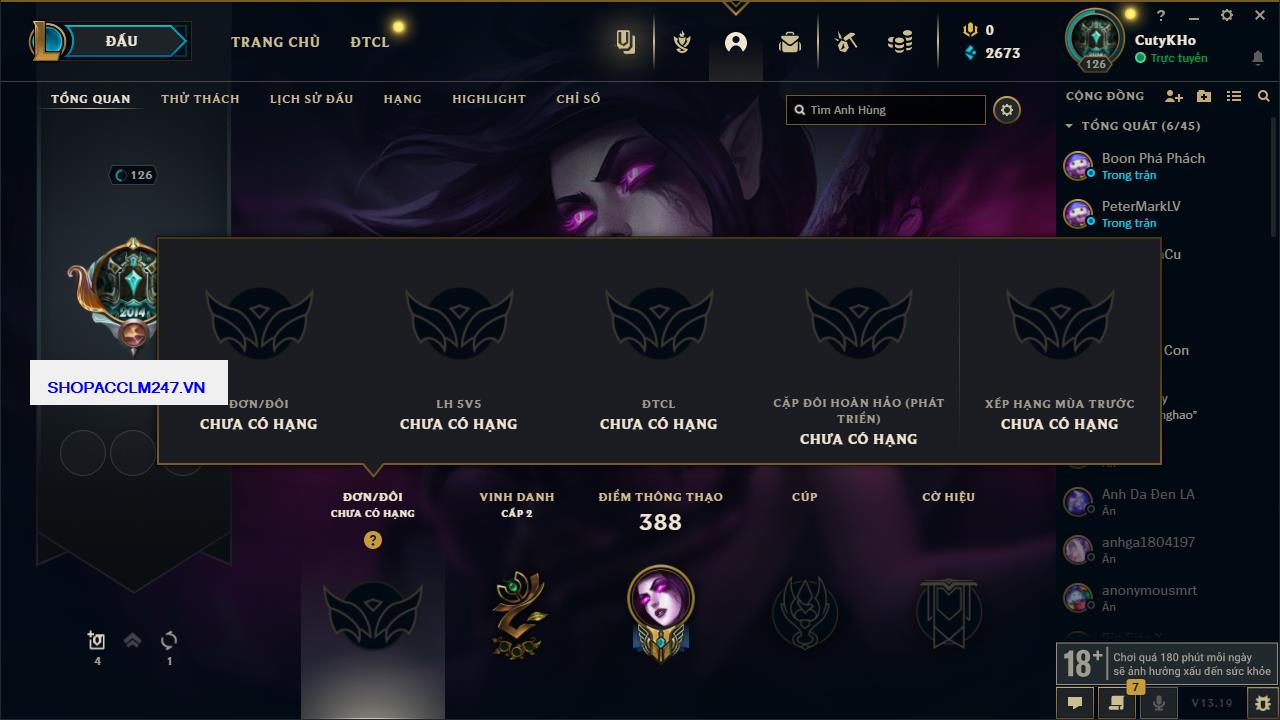The image size is (1280, 720).
Task: Click the friends list scrollbar
Action: click(1274, 177)
